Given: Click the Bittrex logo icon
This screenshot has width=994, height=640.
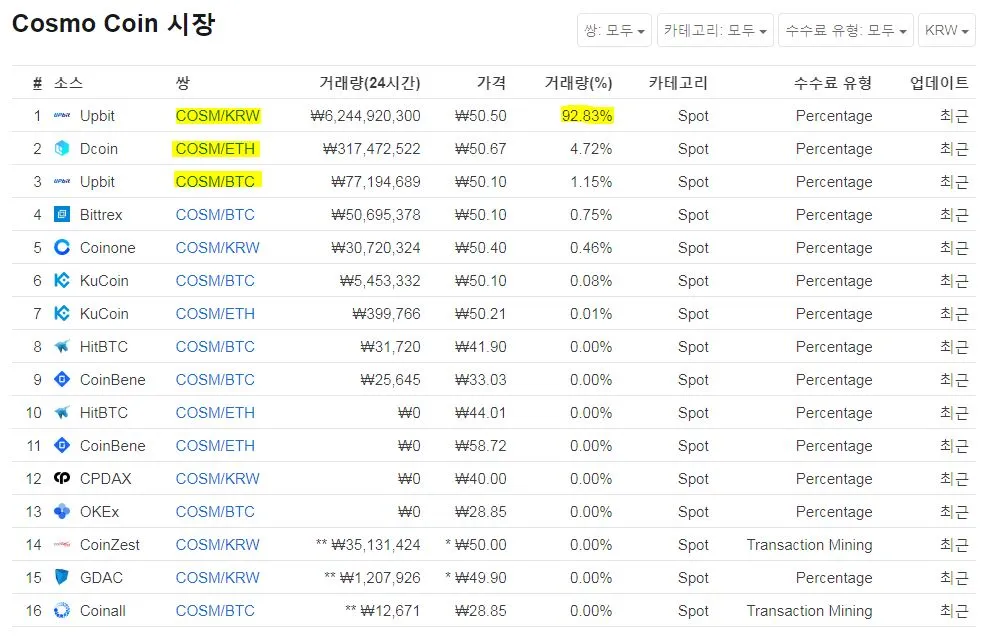Looking at the screenshot, I should (x=62, y=214).
